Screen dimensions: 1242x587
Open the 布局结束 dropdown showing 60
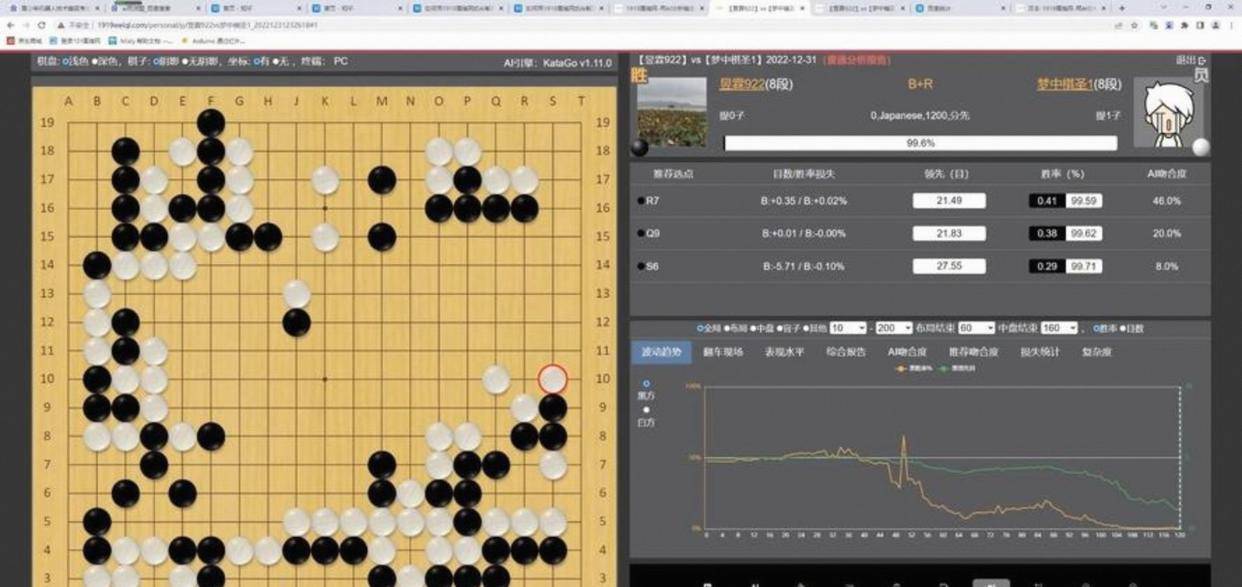pyautogui.click(x=976, y=328)
